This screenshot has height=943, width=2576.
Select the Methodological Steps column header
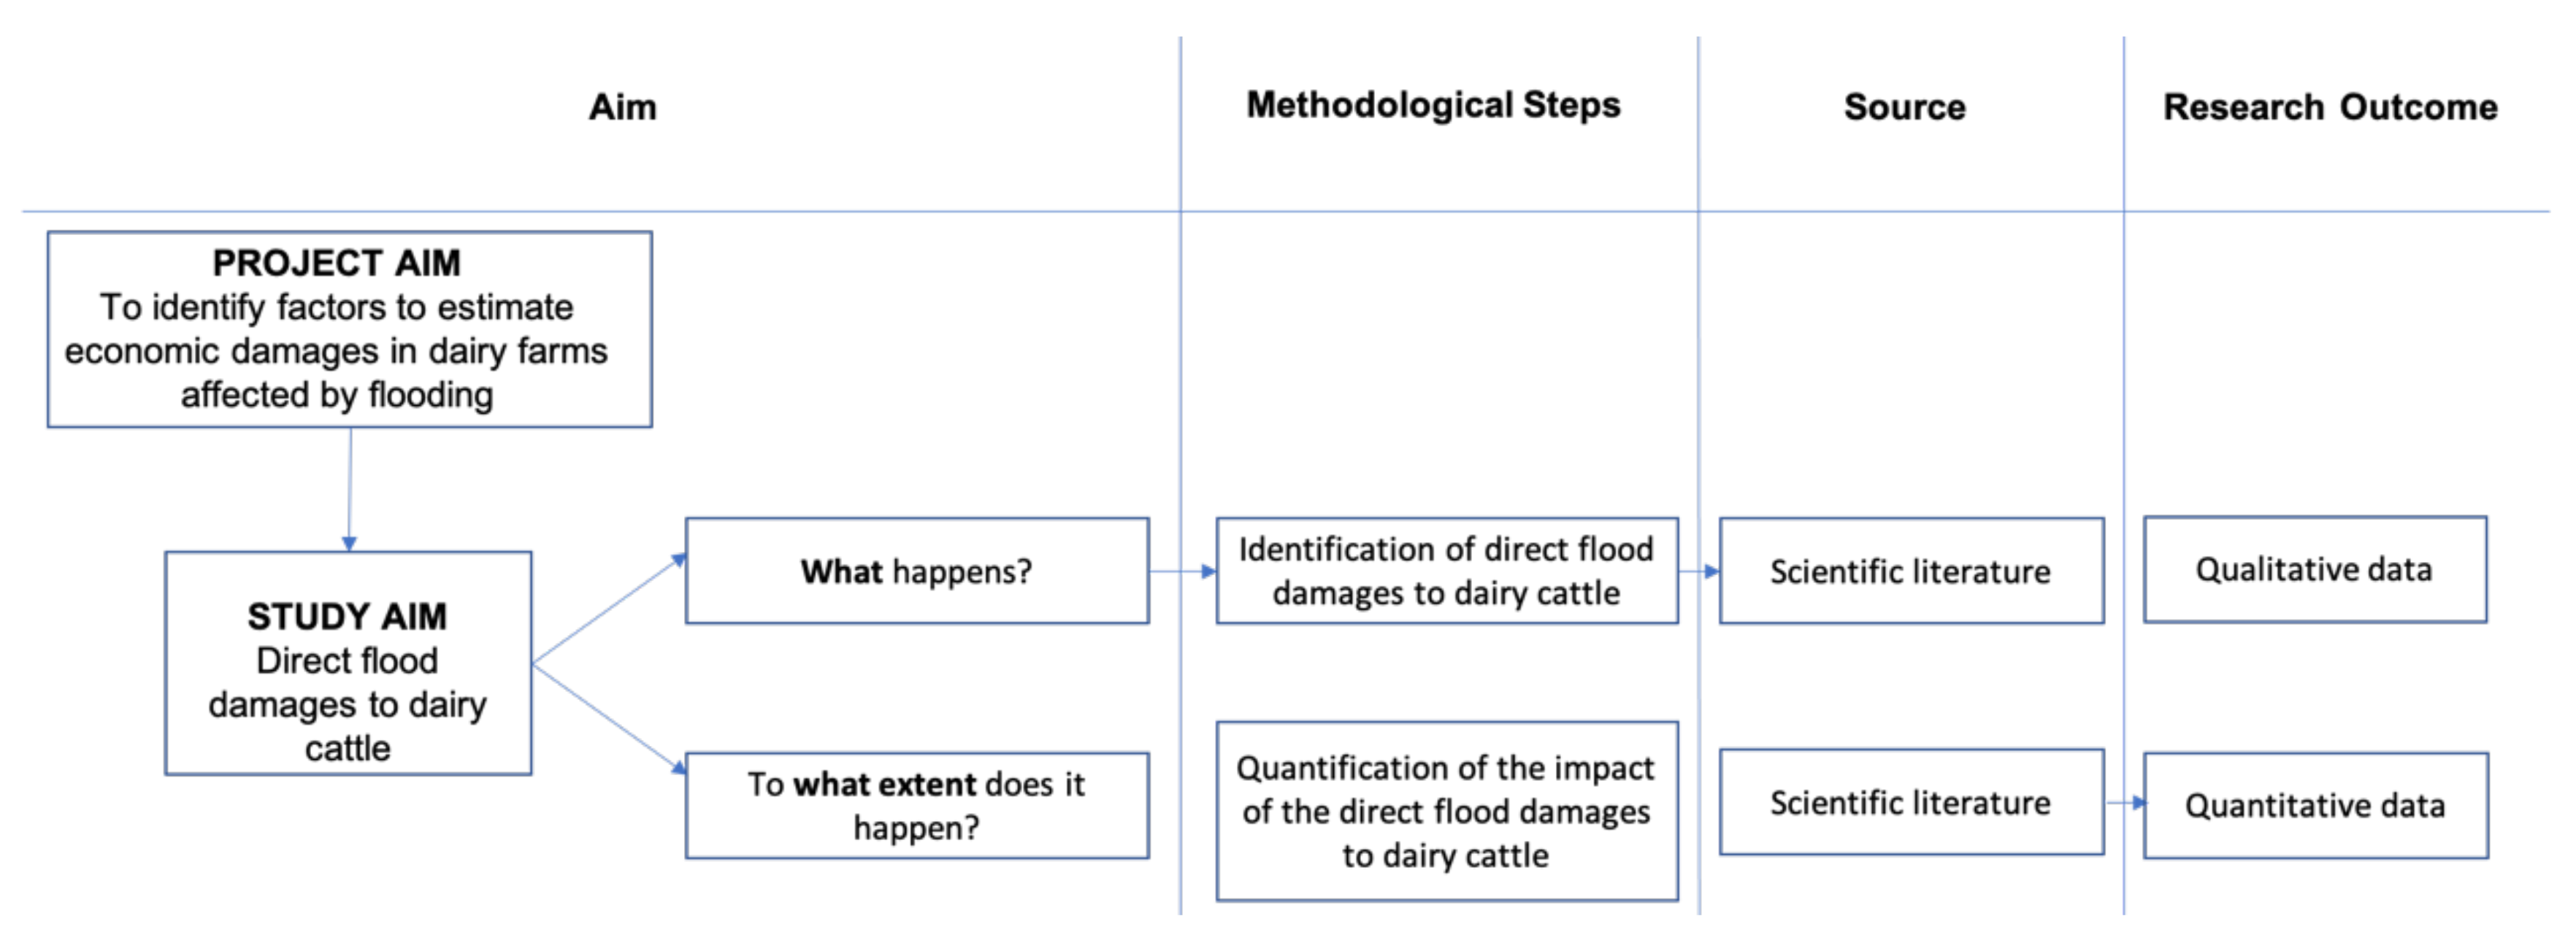[1432, 105]
